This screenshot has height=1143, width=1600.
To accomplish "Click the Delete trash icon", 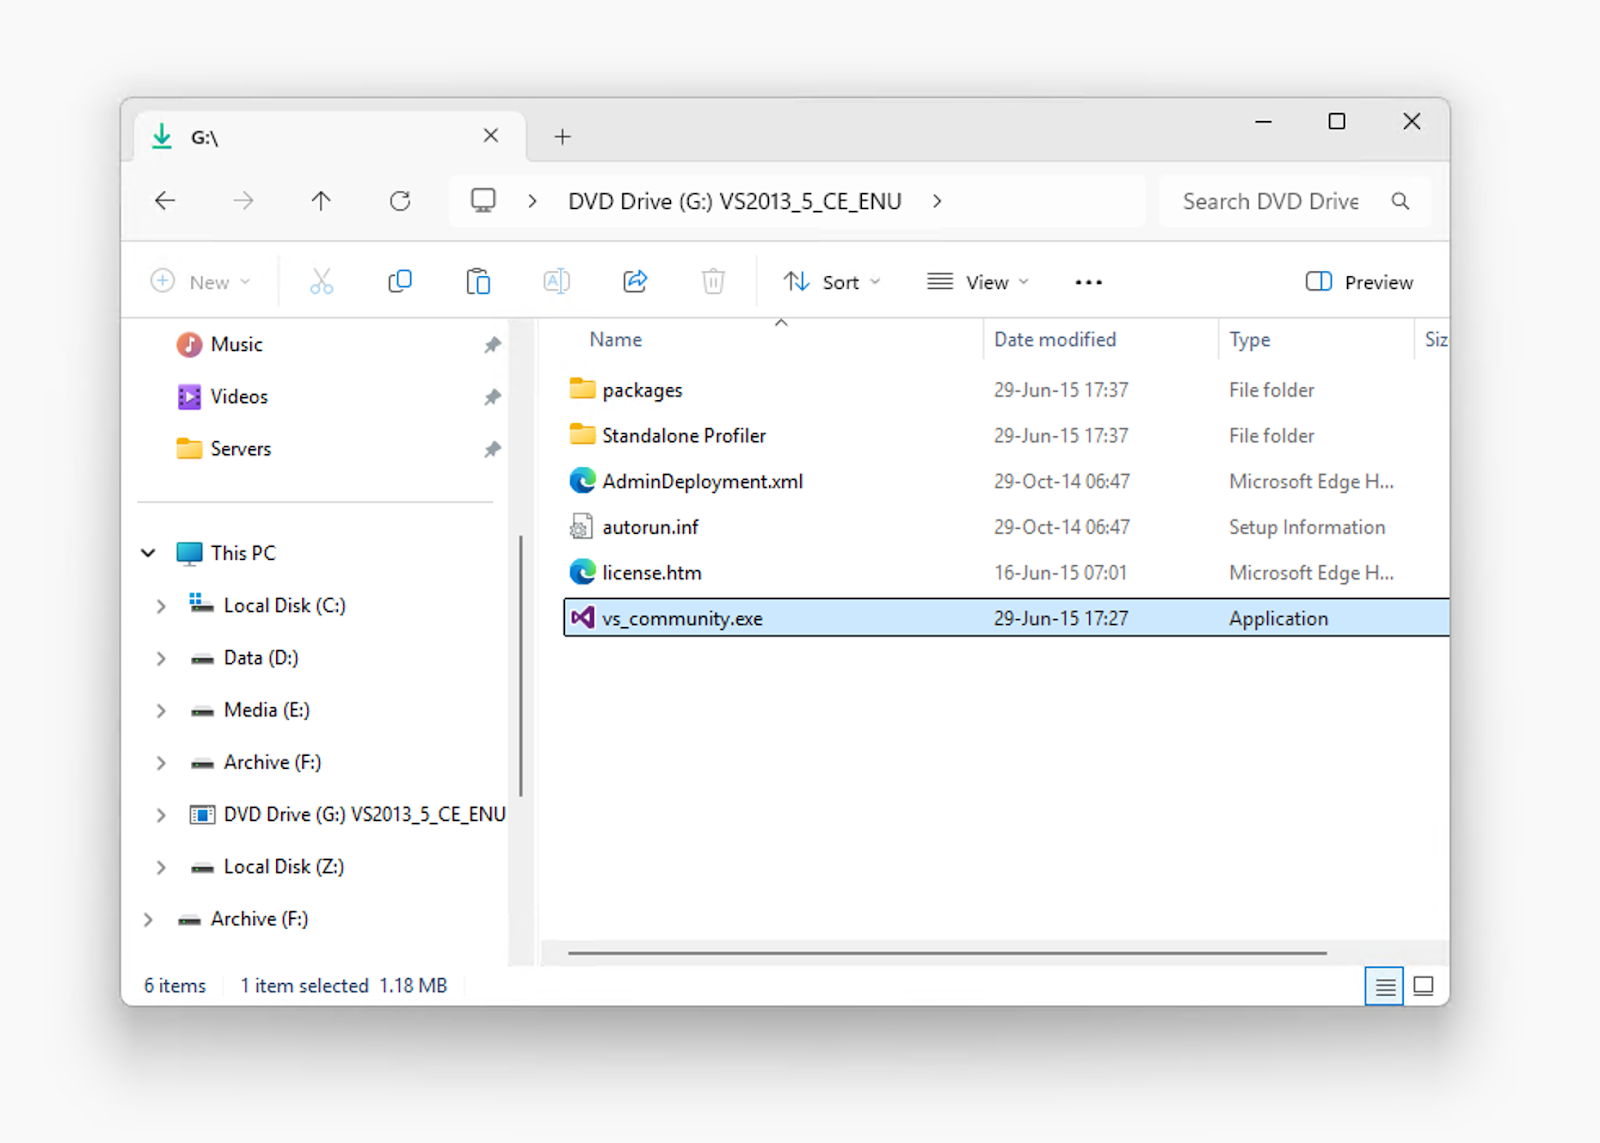I will click(713, 282).
